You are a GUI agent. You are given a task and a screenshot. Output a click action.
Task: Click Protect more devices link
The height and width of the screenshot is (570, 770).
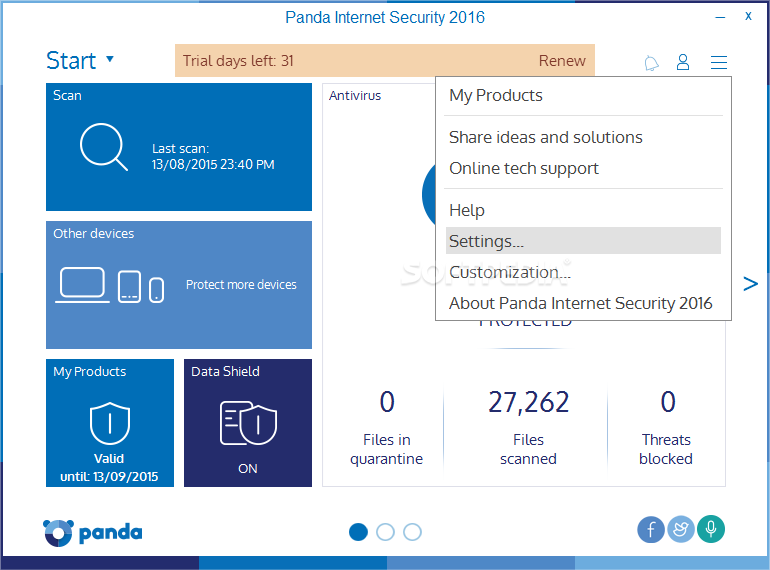pyautogui.click(x=241, y=285)
